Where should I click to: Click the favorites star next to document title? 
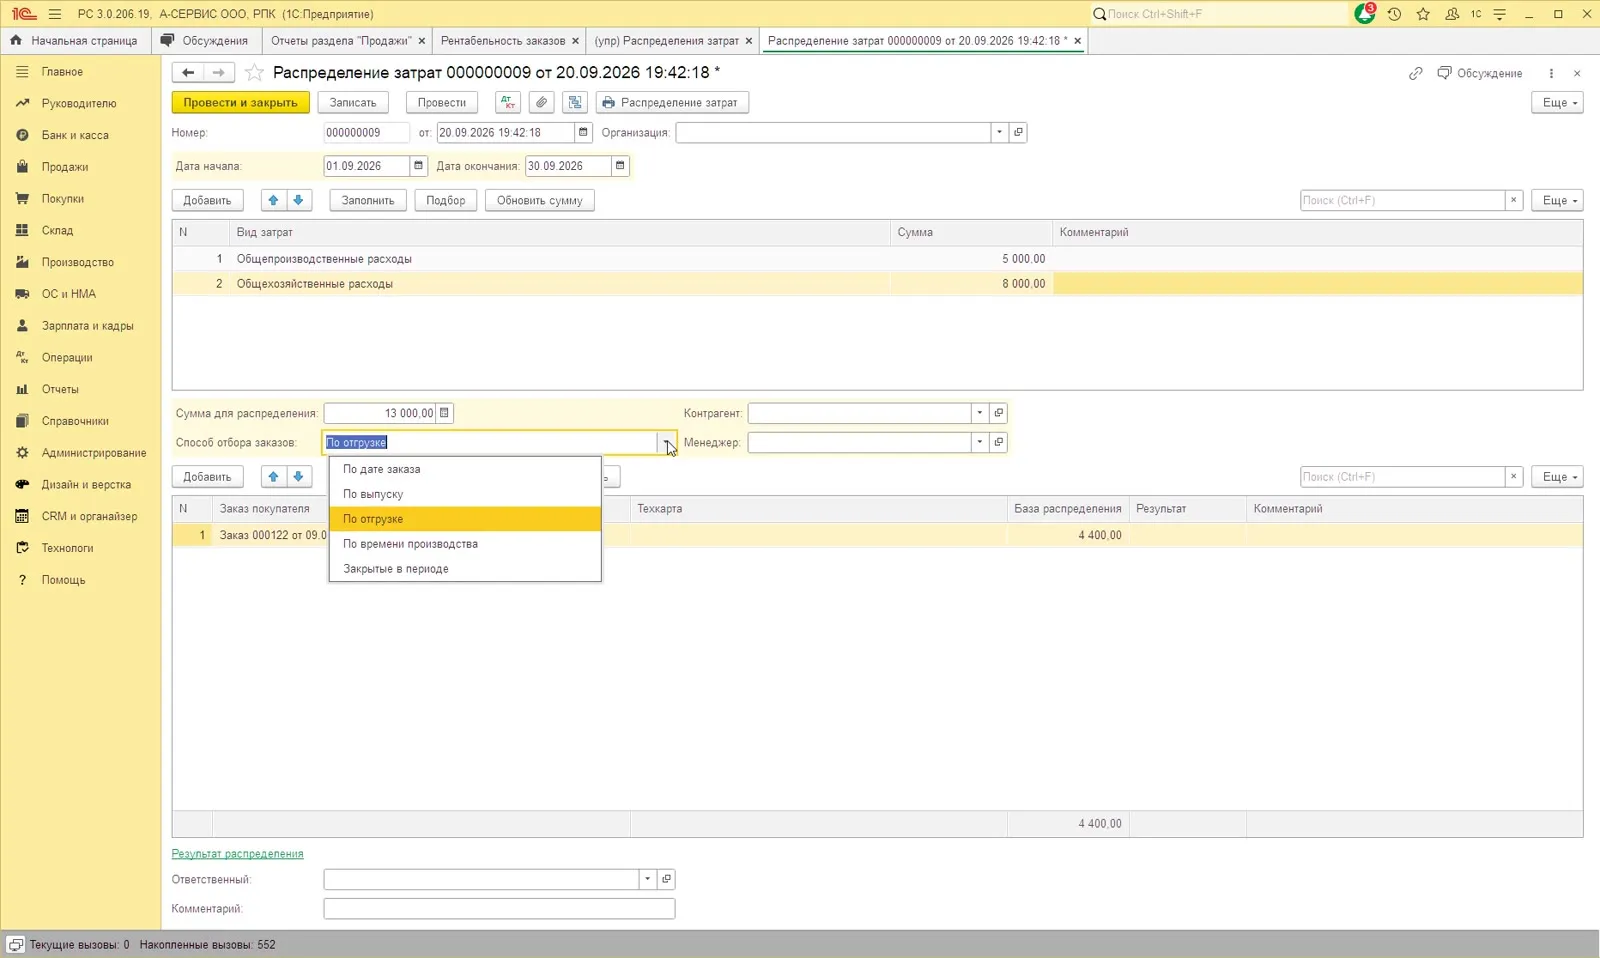254,72
